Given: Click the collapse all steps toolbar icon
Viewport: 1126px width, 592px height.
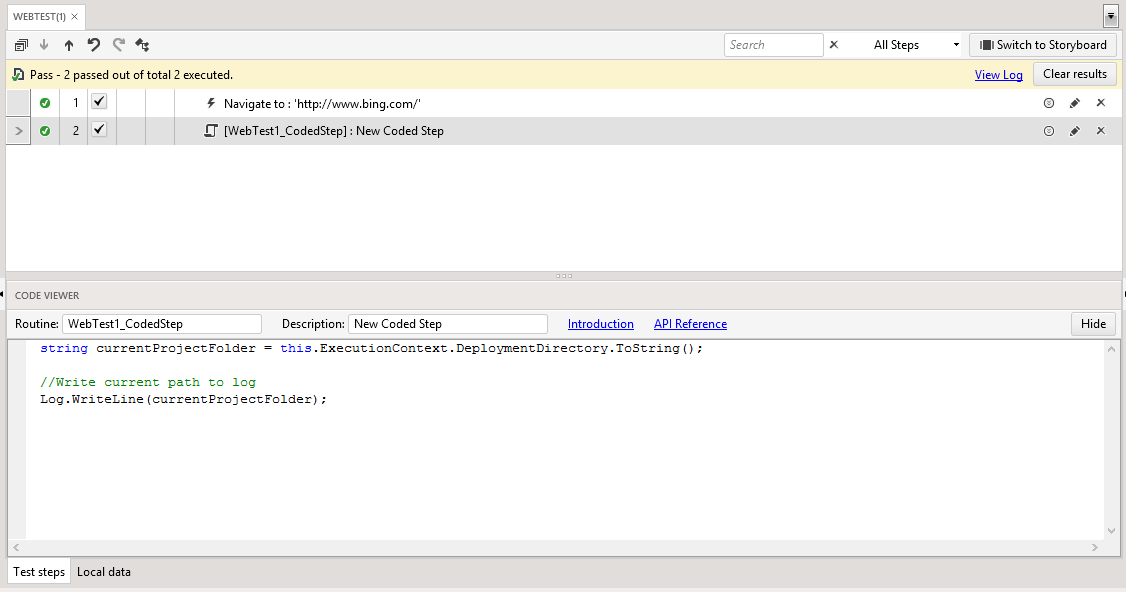Looking at the screenshot, I should pos(21,45).
